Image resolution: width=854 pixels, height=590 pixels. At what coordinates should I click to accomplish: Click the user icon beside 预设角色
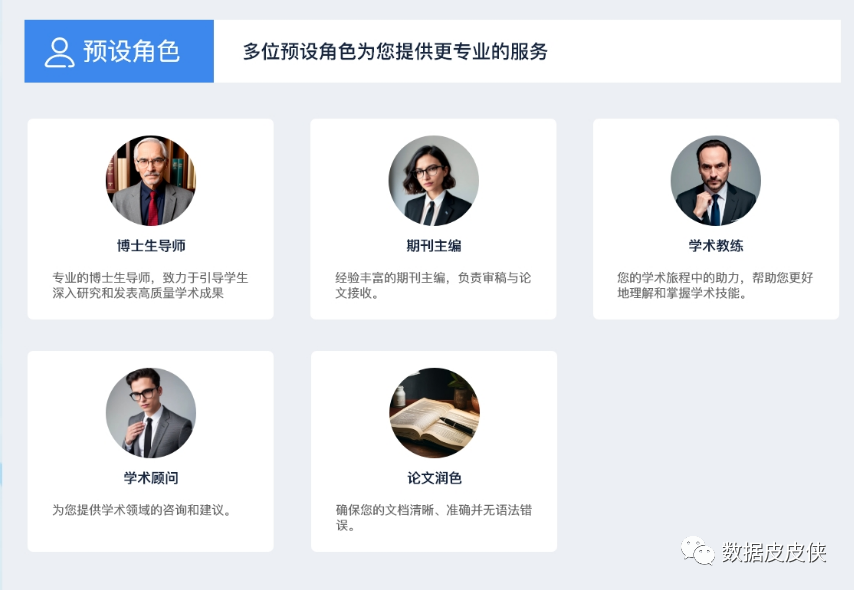click(59, 52)
